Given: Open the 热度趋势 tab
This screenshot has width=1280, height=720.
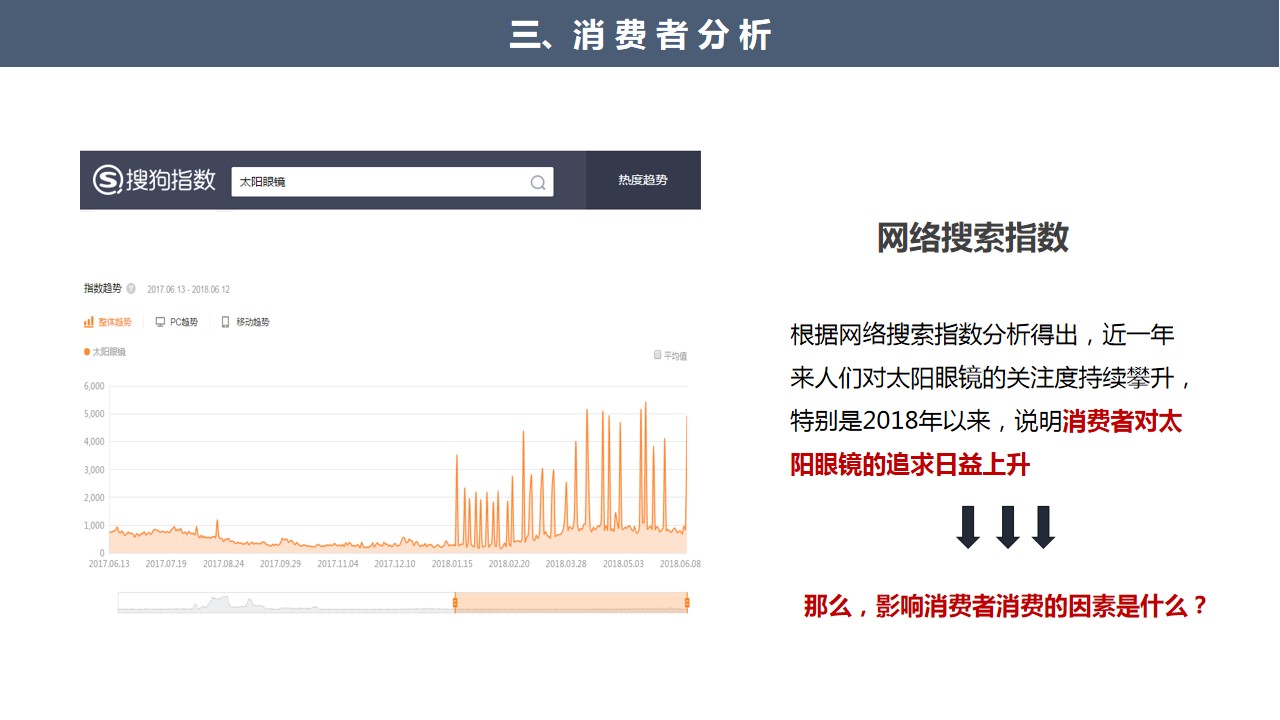Looking at the screenshot, I should pos(643,180).
